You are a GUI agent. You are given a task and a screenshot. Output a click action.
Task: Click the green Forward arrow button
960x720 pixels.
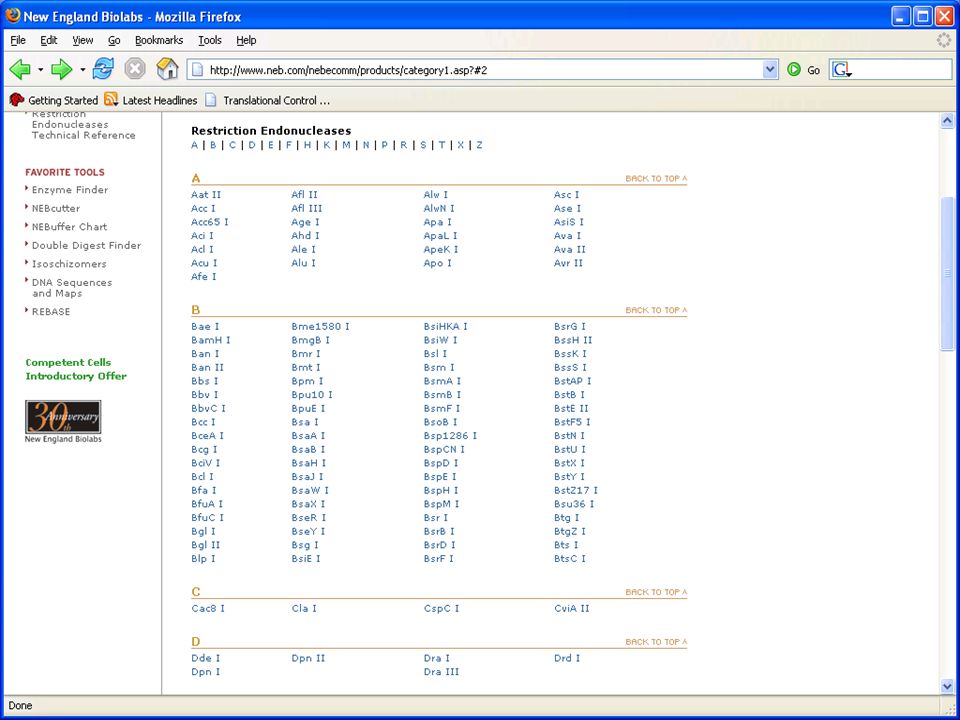[61, 69]
